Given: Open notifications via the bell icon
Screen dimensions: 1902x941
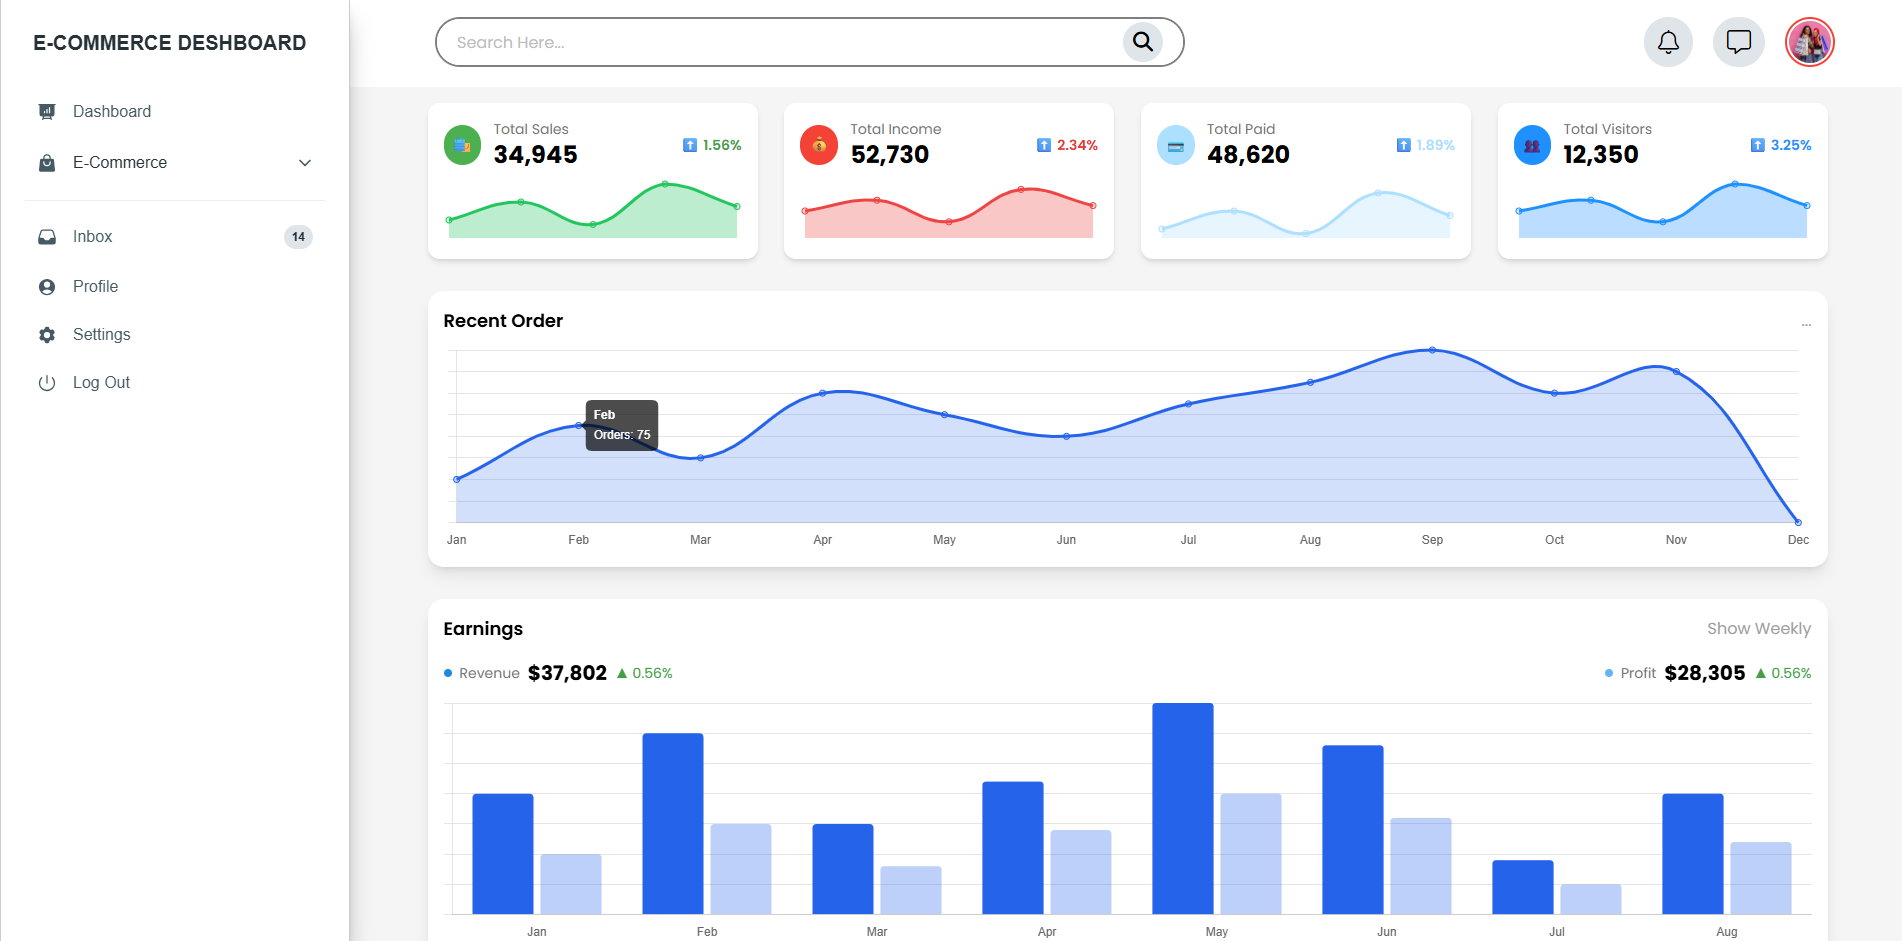Looking at the screenshot, I should [x=1667, y=42].
